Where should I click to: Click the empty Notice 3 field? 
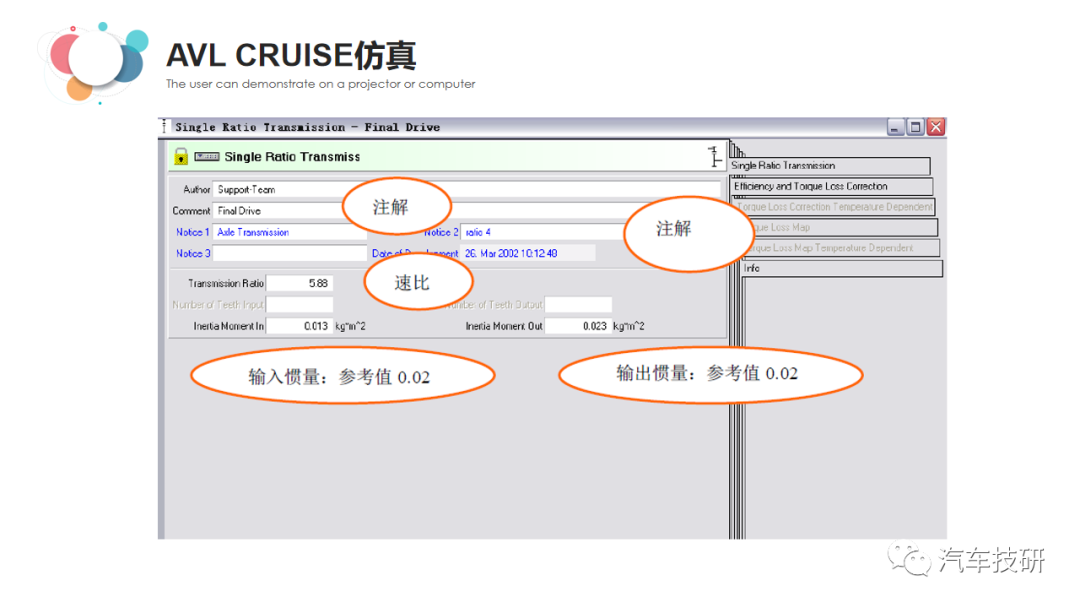(x=290, y=253)
